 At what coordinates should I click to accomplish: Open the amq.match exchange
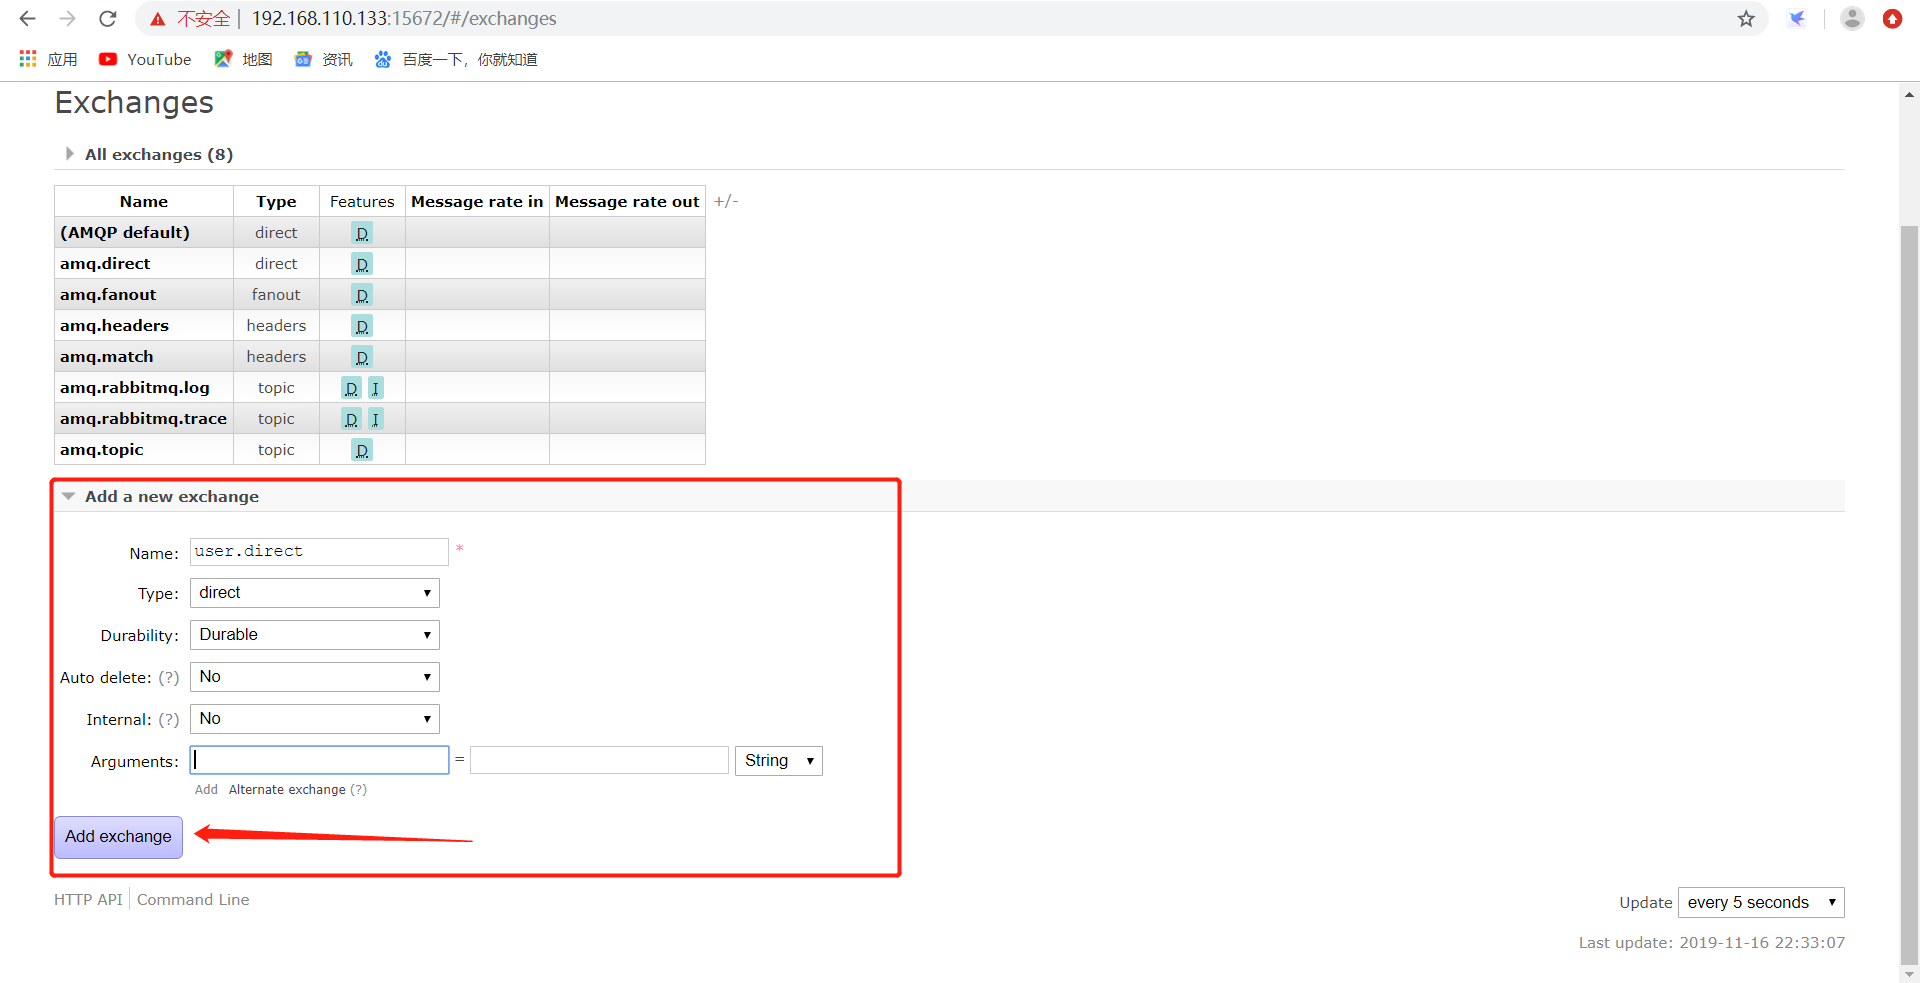pos(107,356)
